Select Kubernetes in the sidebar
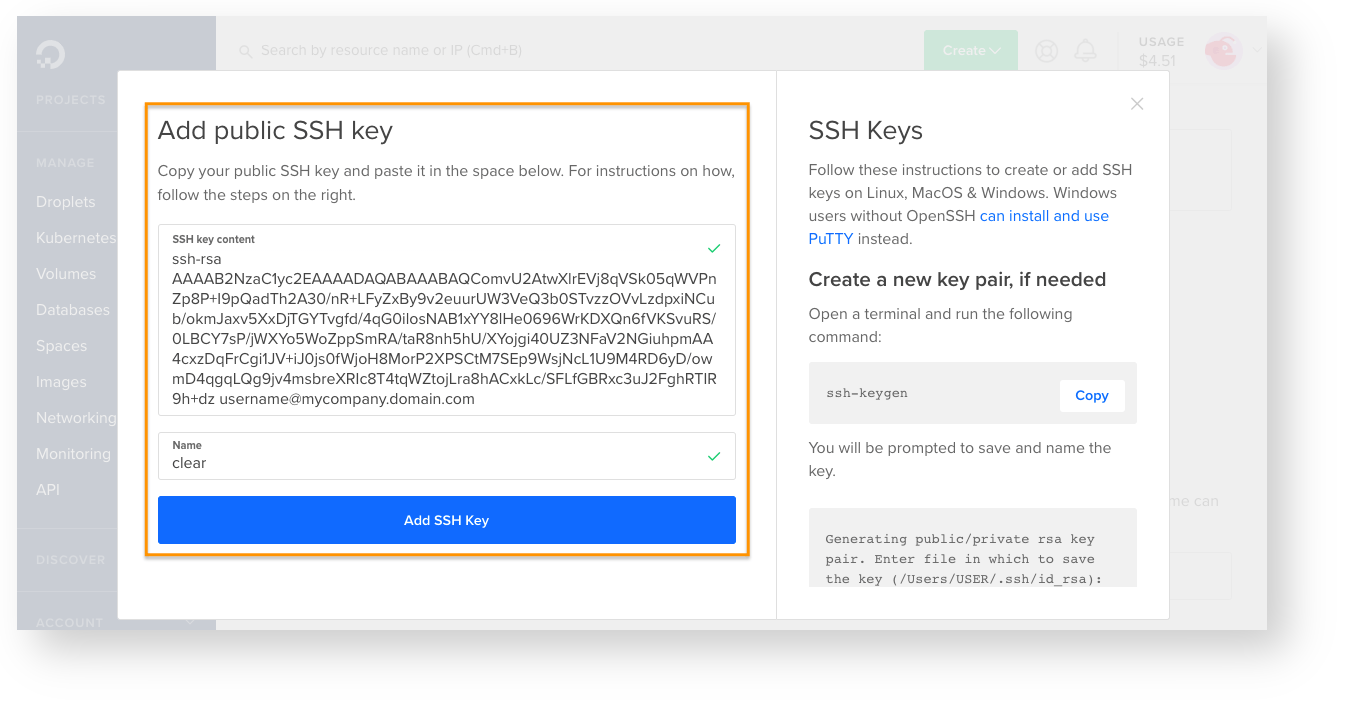The image size is (1350, 714). [76, 237]
